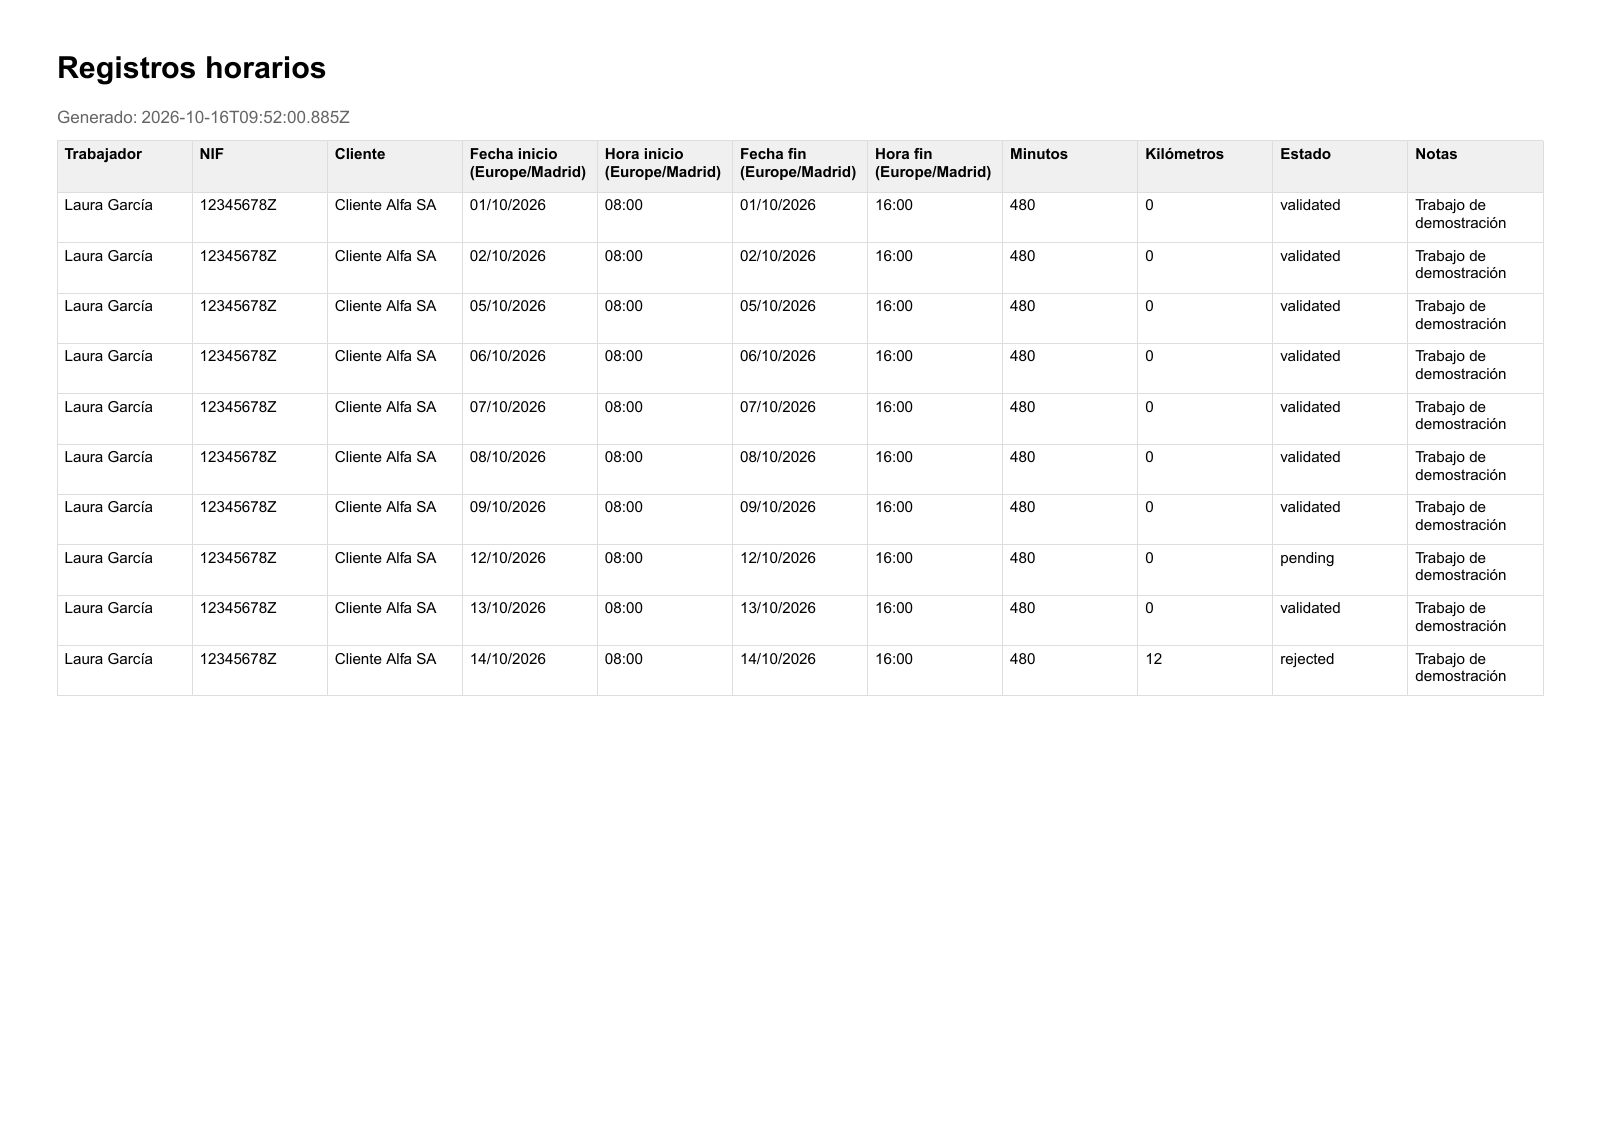Click the Hora fin column header
This screenshot has width=1600, height=1132.
pyautogui.click(x=935, y=166)
